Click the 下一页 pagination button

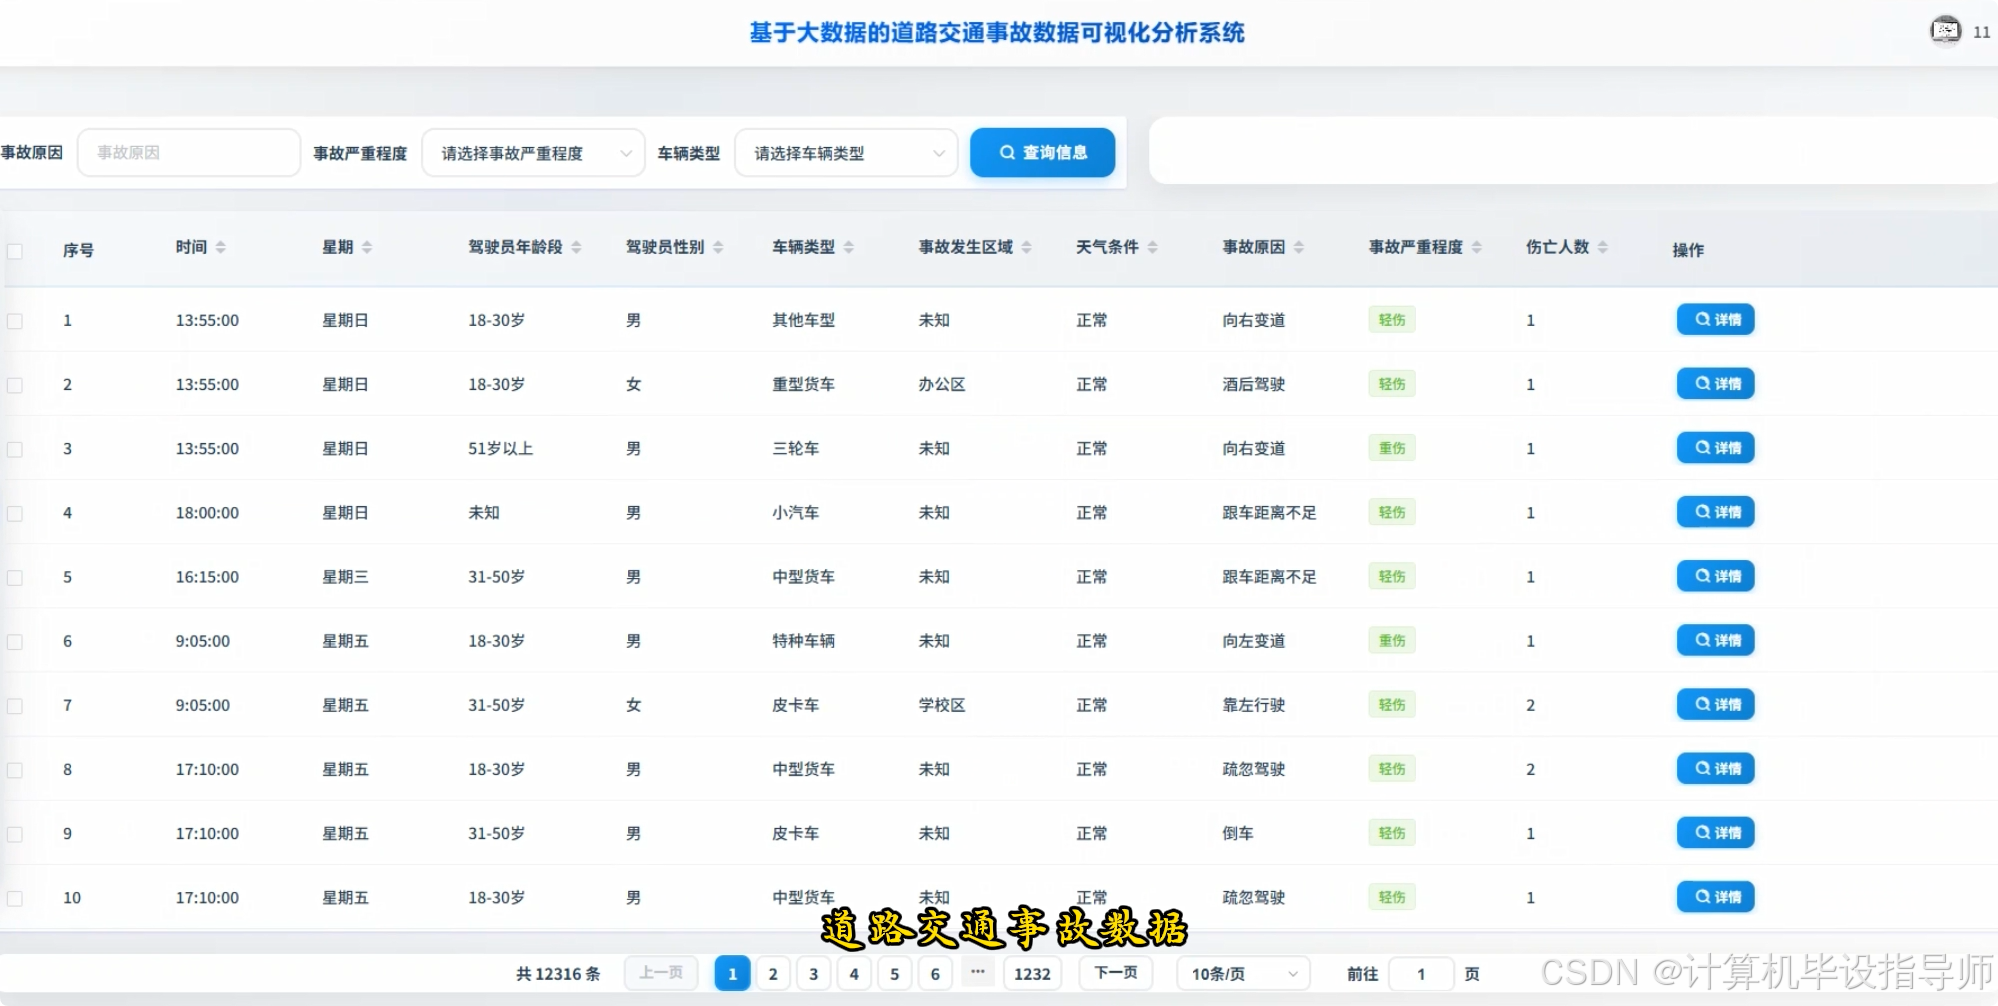pyautogui.click(x=1114, y=973)
